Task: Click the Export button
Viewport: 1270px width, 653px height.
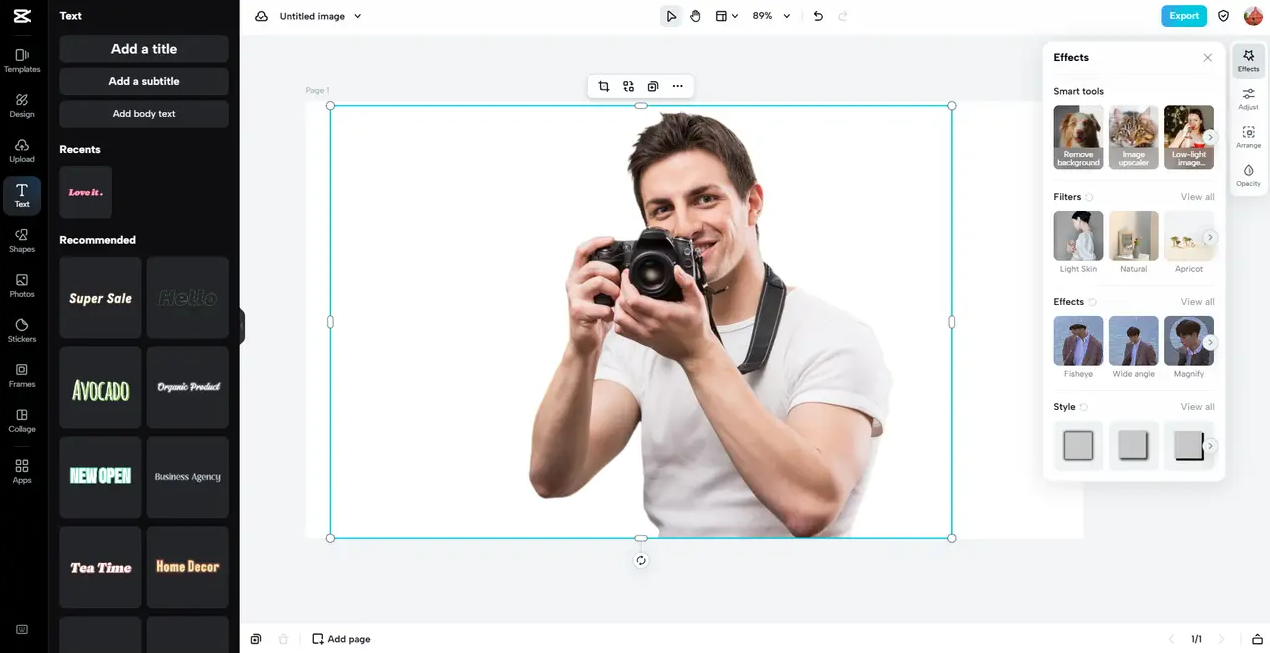Action: (1184, 16)
